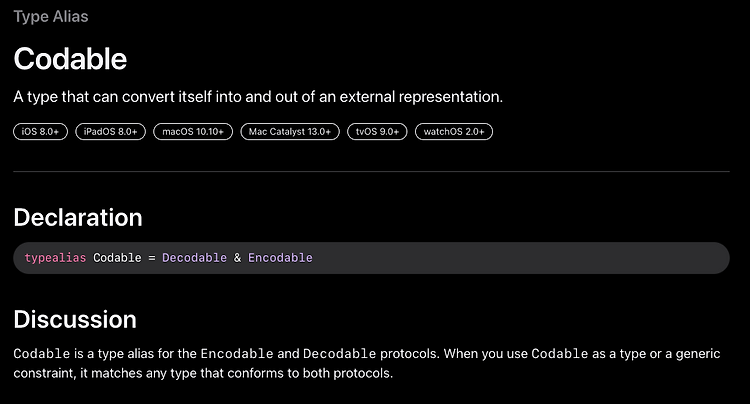Select the tvOS 9.0+ availability badge
750x404 pixels.
tap(377, 131)
